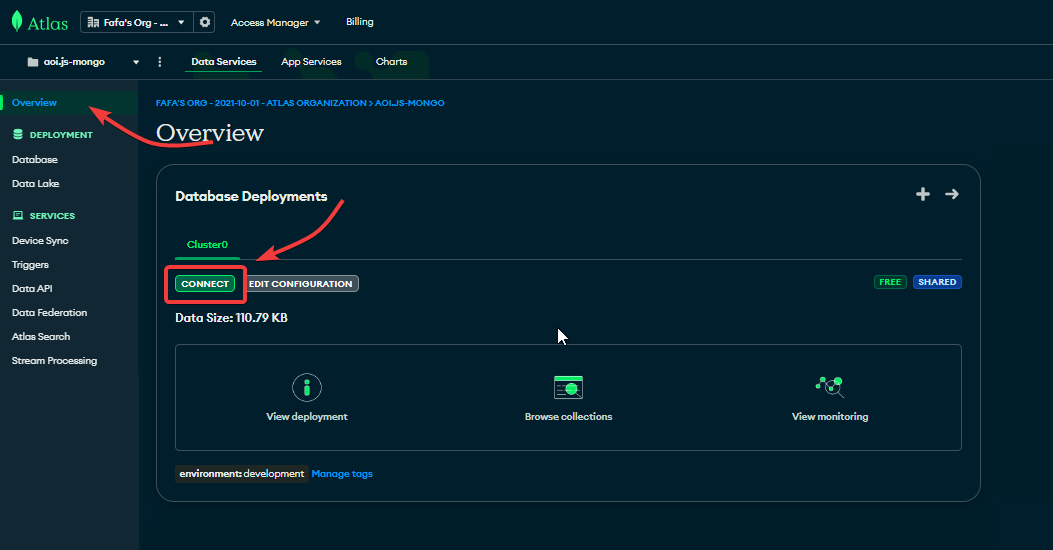Open Data Lake in sidebar
Screen dimensions: 1053x550
pyautogui.click(x=36, y=183)
